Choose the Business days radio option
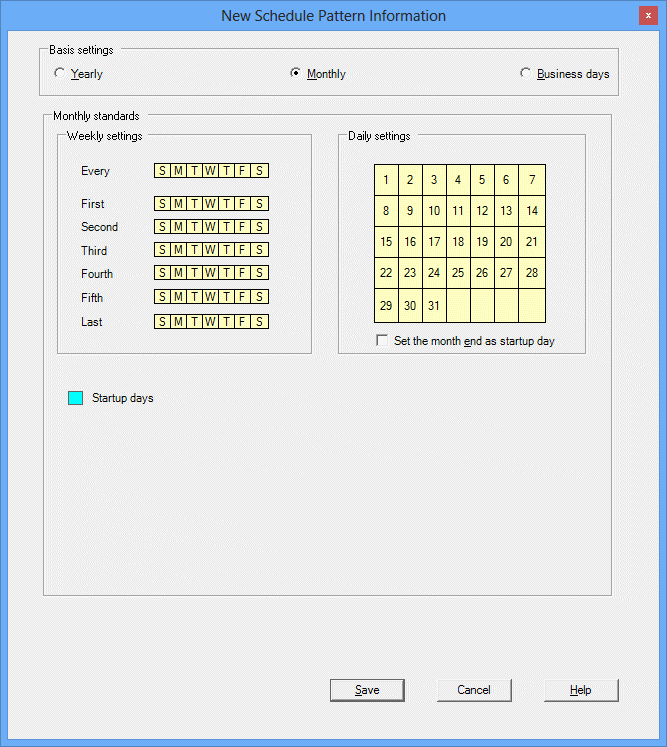The height and width of the screenshot is (747, 667). pyautogui.click(x=526, y=74)
